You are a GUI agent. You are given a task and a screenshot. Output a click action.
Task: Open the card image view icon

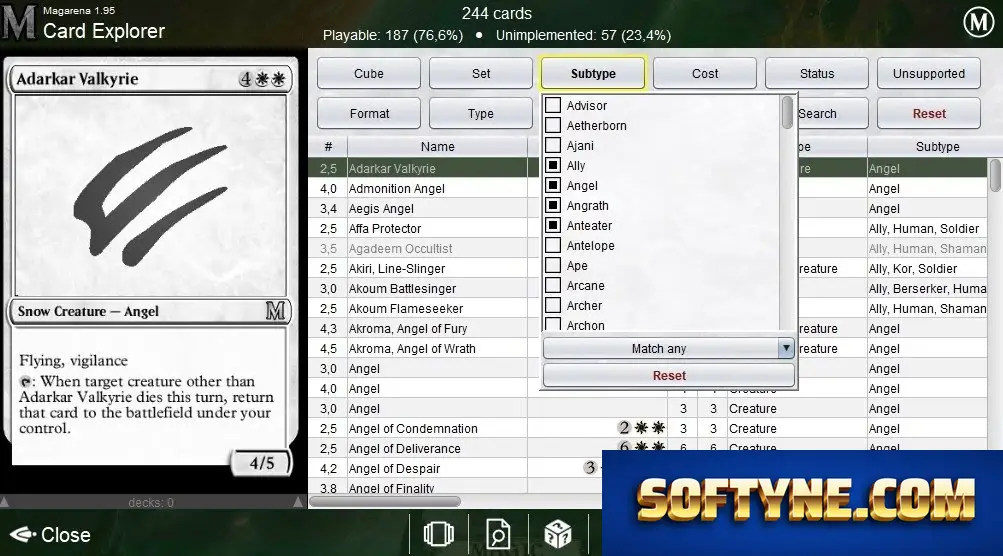click(439, 534)
